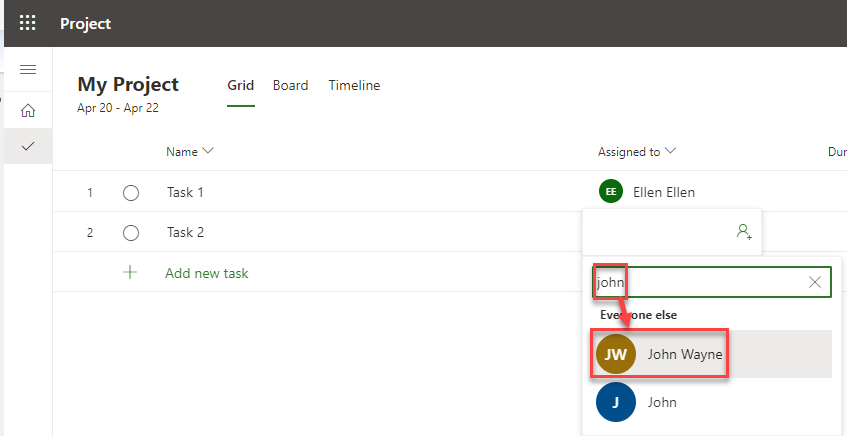Viewport: 847px width, 436px height.
Task: Click the Add new task link
Action: click(x=206, y=273)
